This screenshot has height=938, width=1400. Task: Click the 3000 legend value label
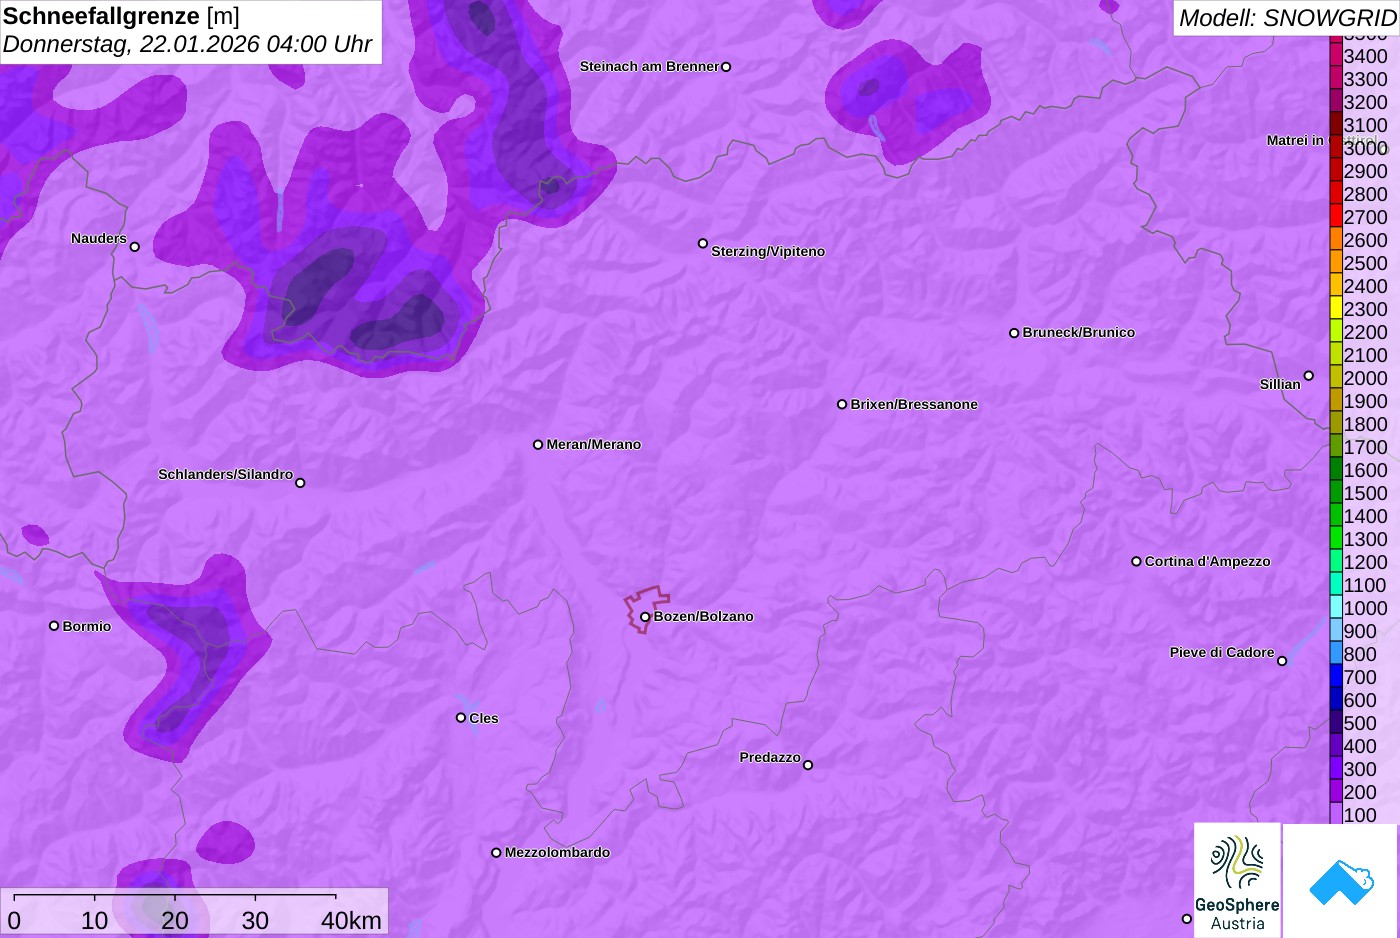click(1366, 148)
